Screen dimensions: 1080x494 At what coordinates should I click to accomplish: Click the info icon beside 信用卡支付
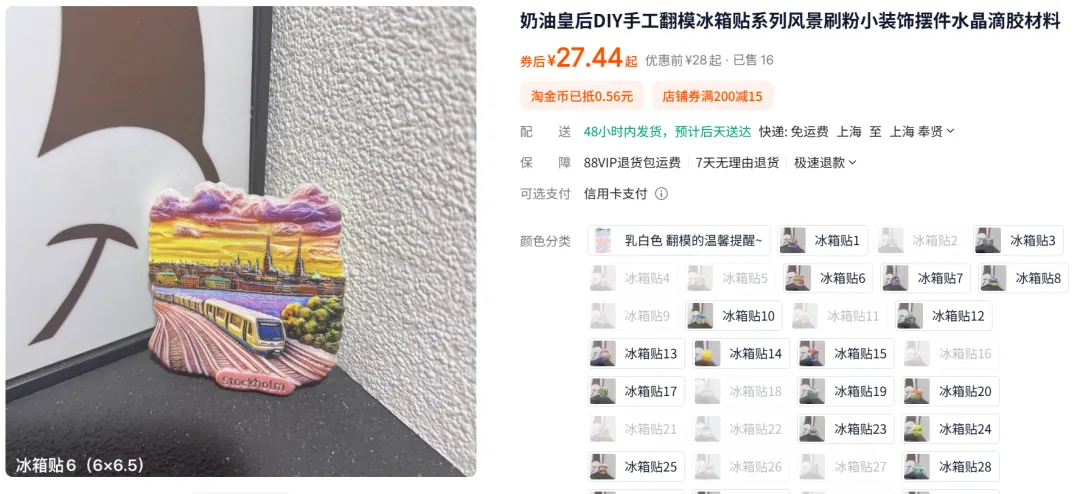click(x=661, y=194)
